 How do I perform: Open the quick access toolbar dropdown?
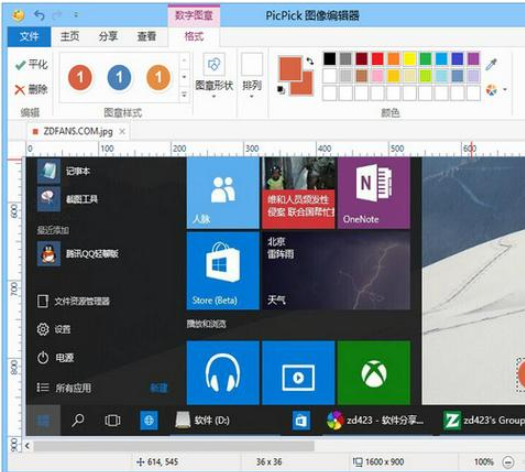pyautogui.click(x=76, y=15)
